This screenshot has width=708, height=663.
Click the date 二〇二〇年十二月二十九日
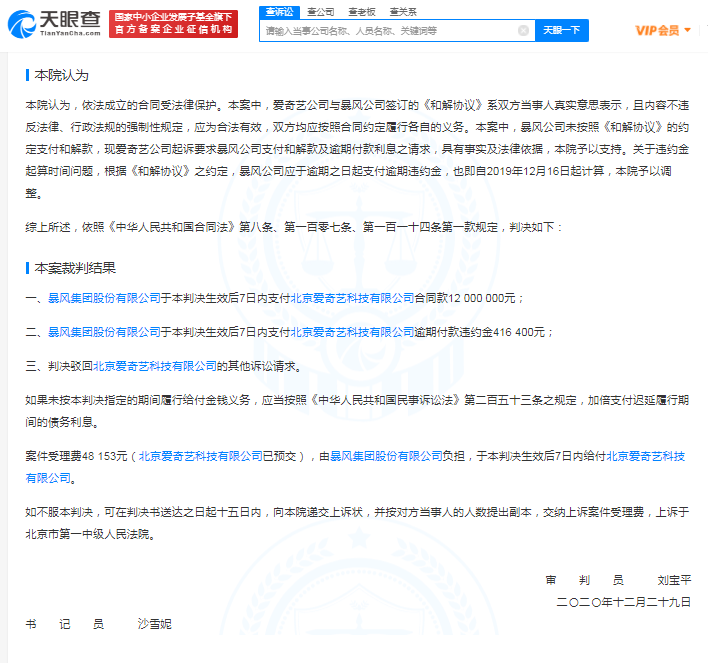624,602
